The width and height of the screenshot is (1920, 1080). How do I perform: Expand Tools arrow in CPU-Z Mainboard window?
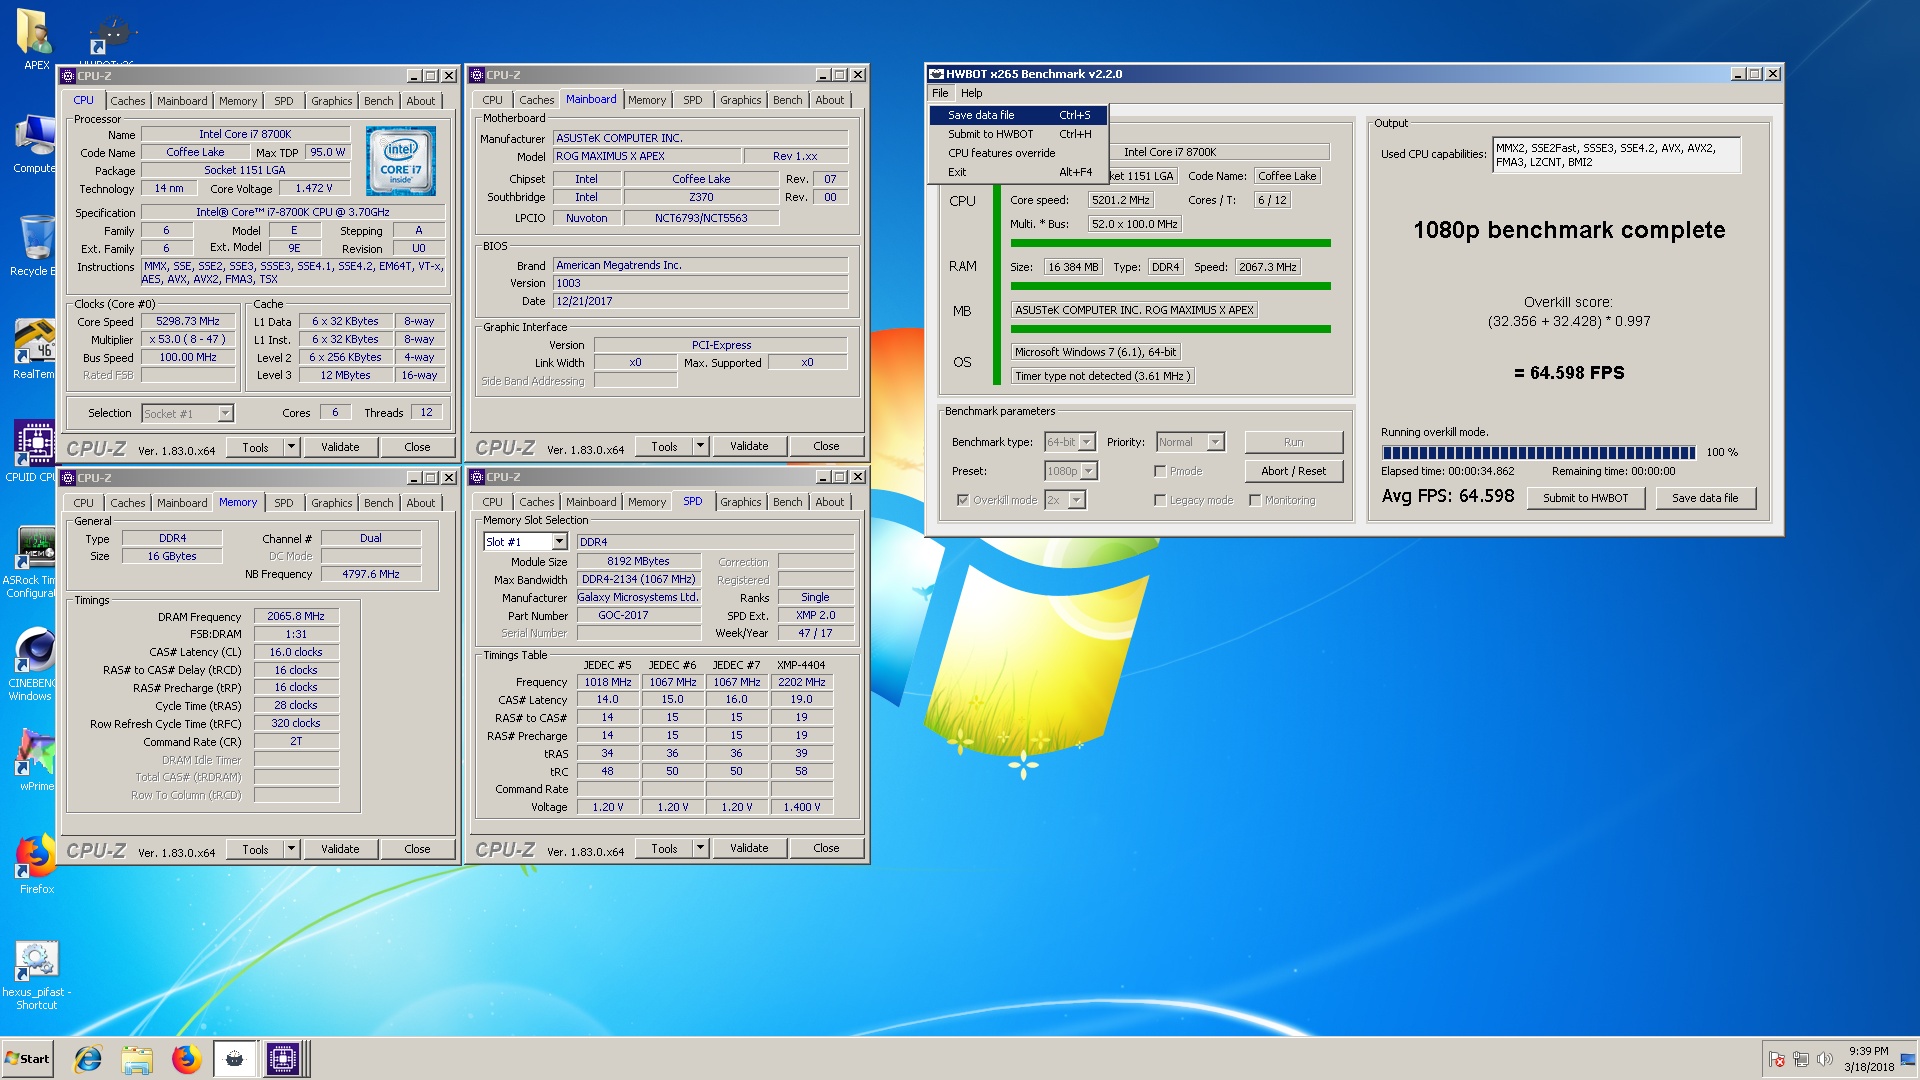(x=701, y=446)
